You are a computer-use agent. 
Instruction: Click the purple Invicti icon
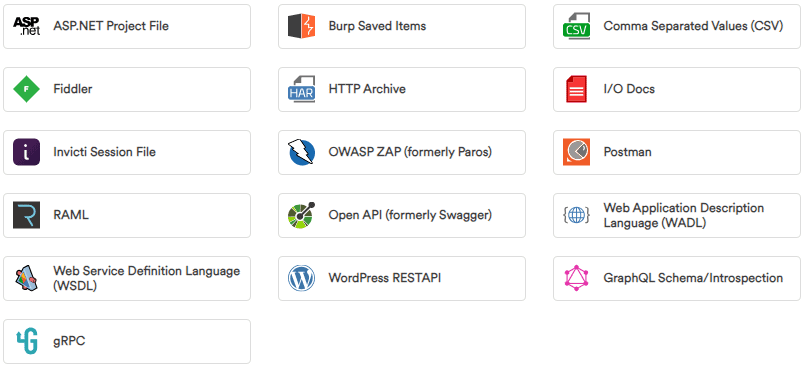[x=26, y=152]
